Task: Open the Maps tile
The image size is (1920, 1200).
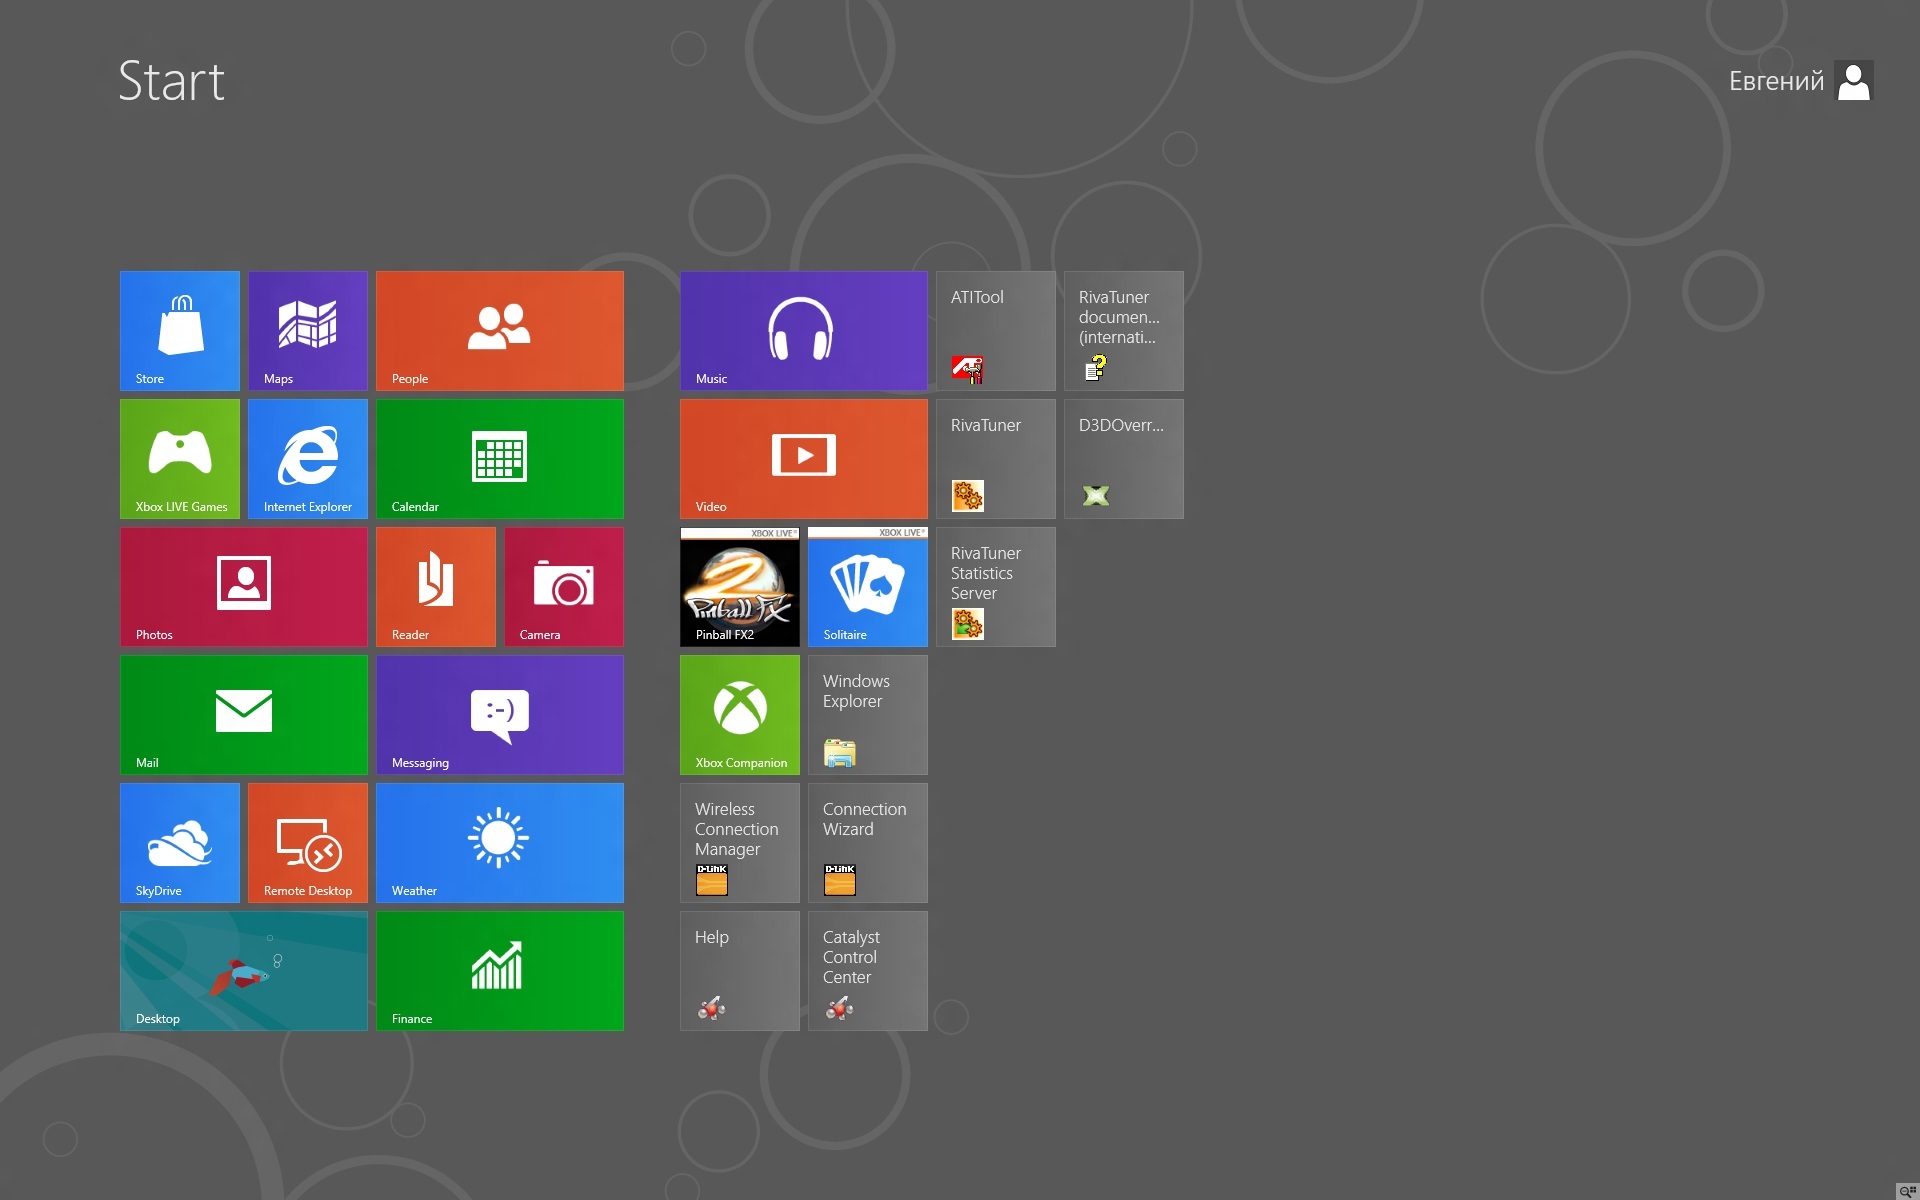Action: pos(308,331)
